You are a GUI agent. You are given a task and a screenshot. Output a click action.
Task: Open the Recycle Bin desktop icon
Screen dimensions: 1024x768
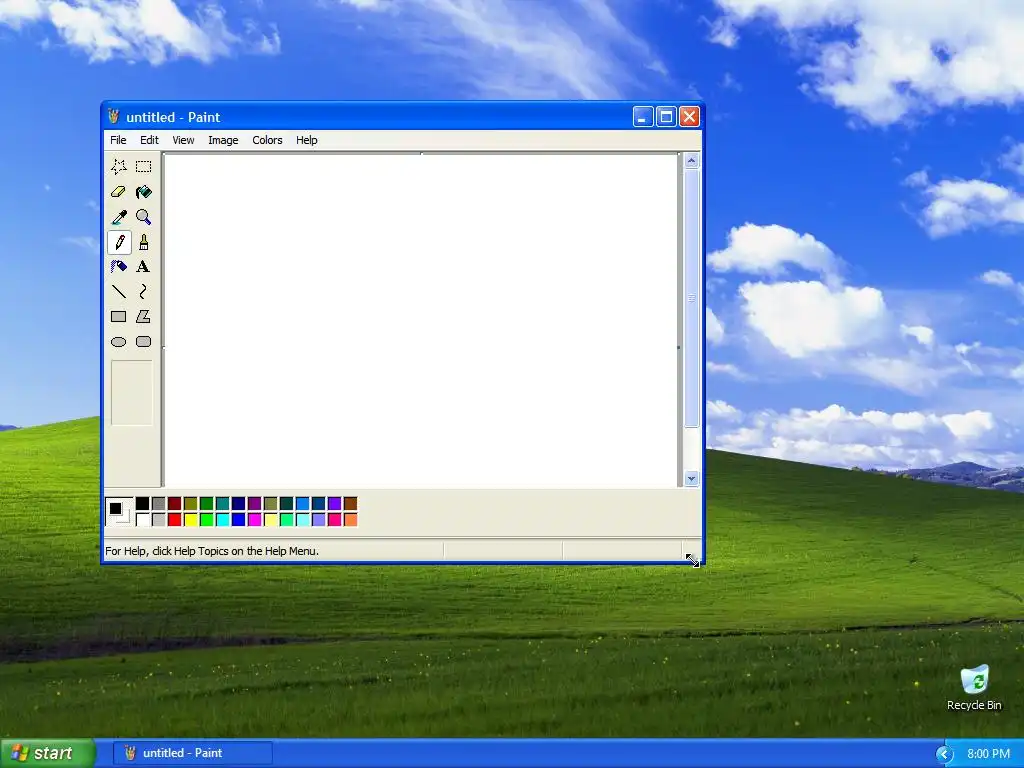[x=974, y=688]
